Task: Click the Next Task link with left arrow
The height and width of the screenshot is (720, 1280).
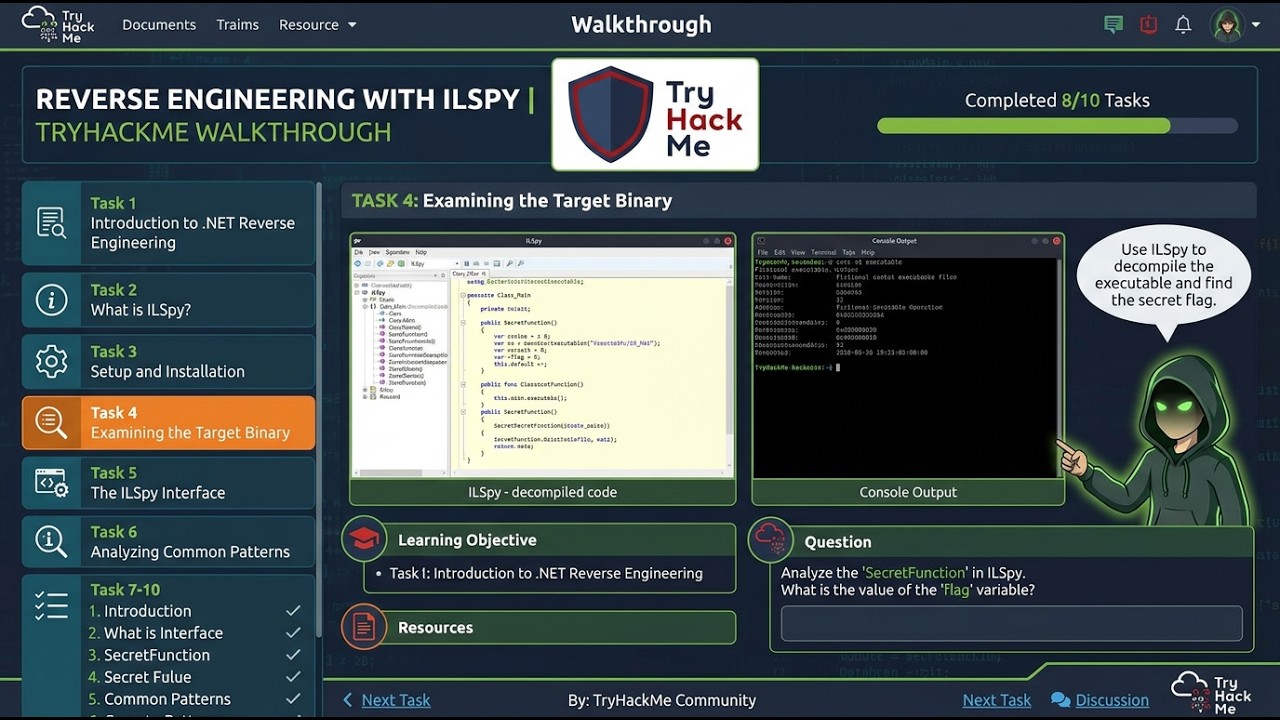Action: click(x=386, y=700)
